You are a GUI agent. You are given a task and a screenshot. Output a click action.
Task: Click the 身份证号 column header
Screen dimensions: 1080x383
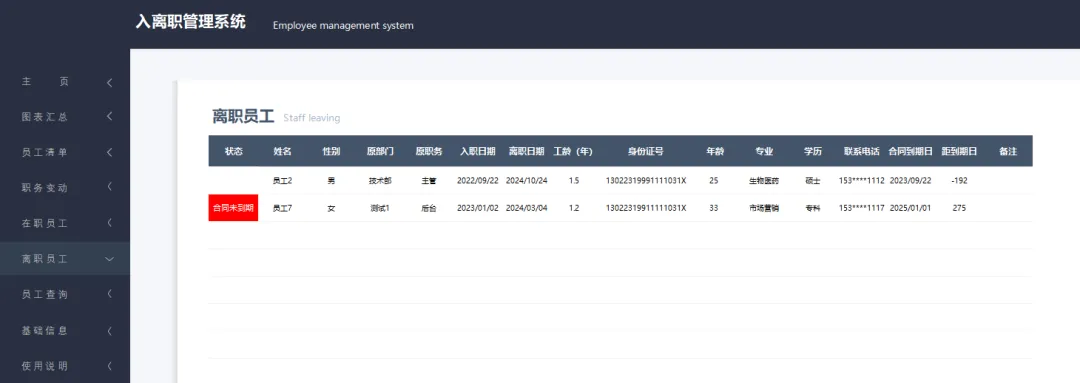(645, 152)
